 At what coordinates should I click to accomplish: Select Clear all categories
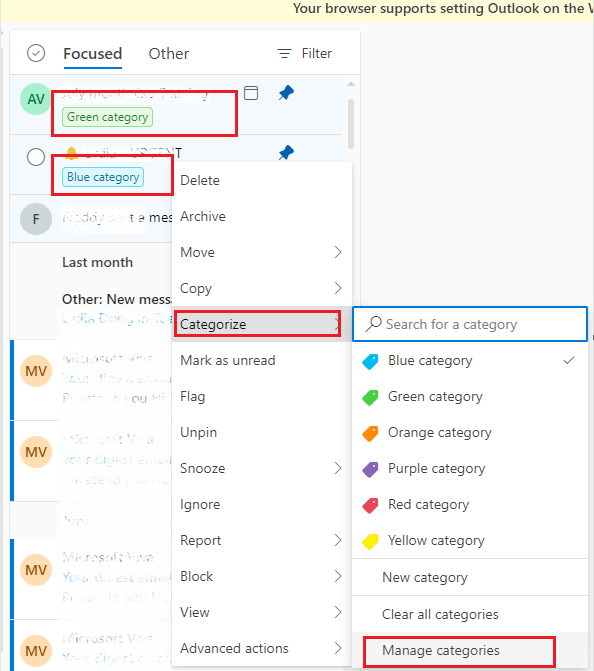click(470, 615)
